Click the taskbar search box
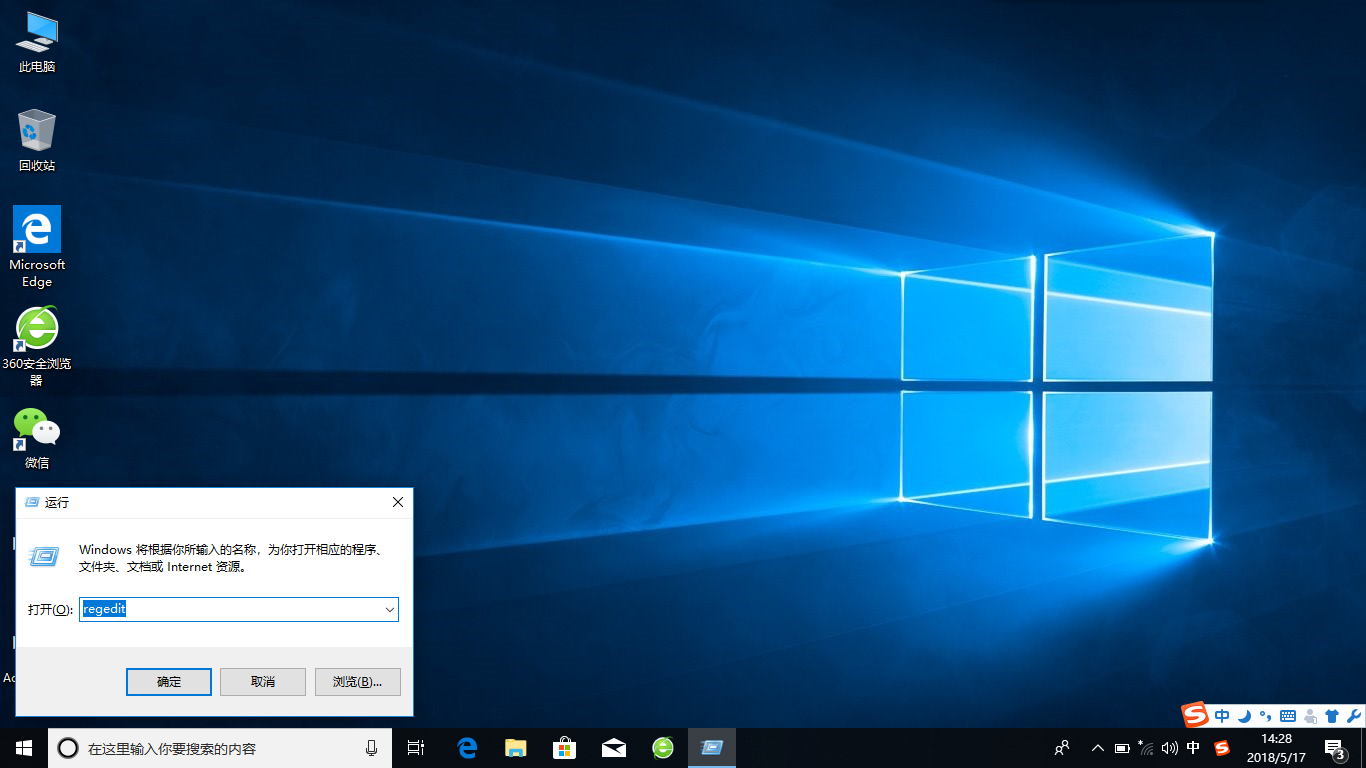Screen dimensions: 1366x768 220,748
